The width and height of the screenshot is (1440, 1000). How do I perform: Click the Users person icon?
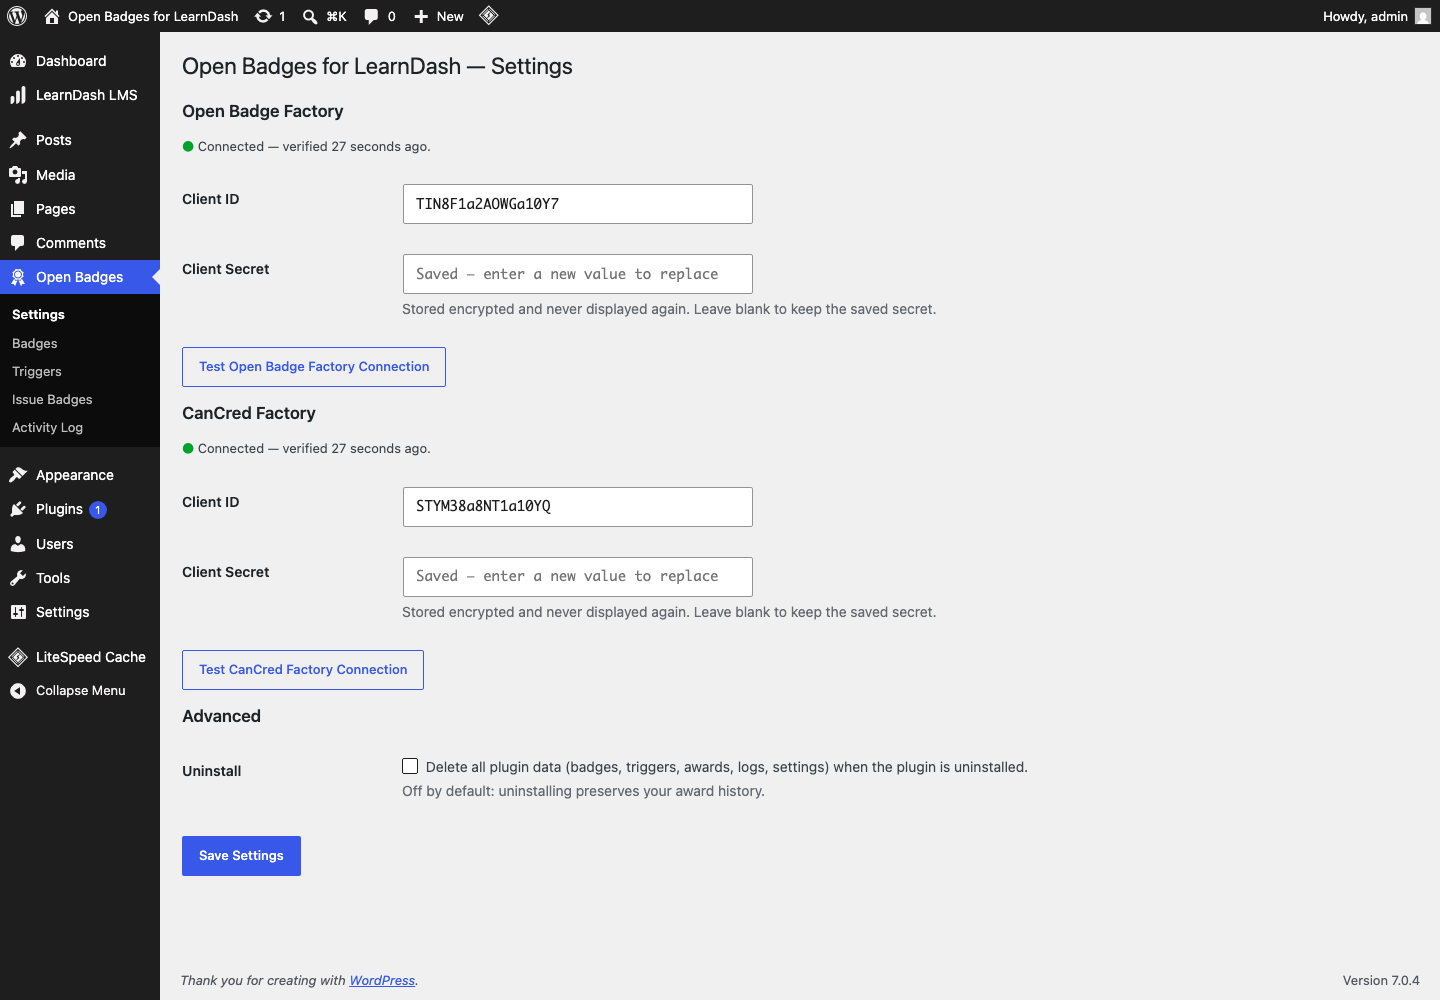point(18,544)
